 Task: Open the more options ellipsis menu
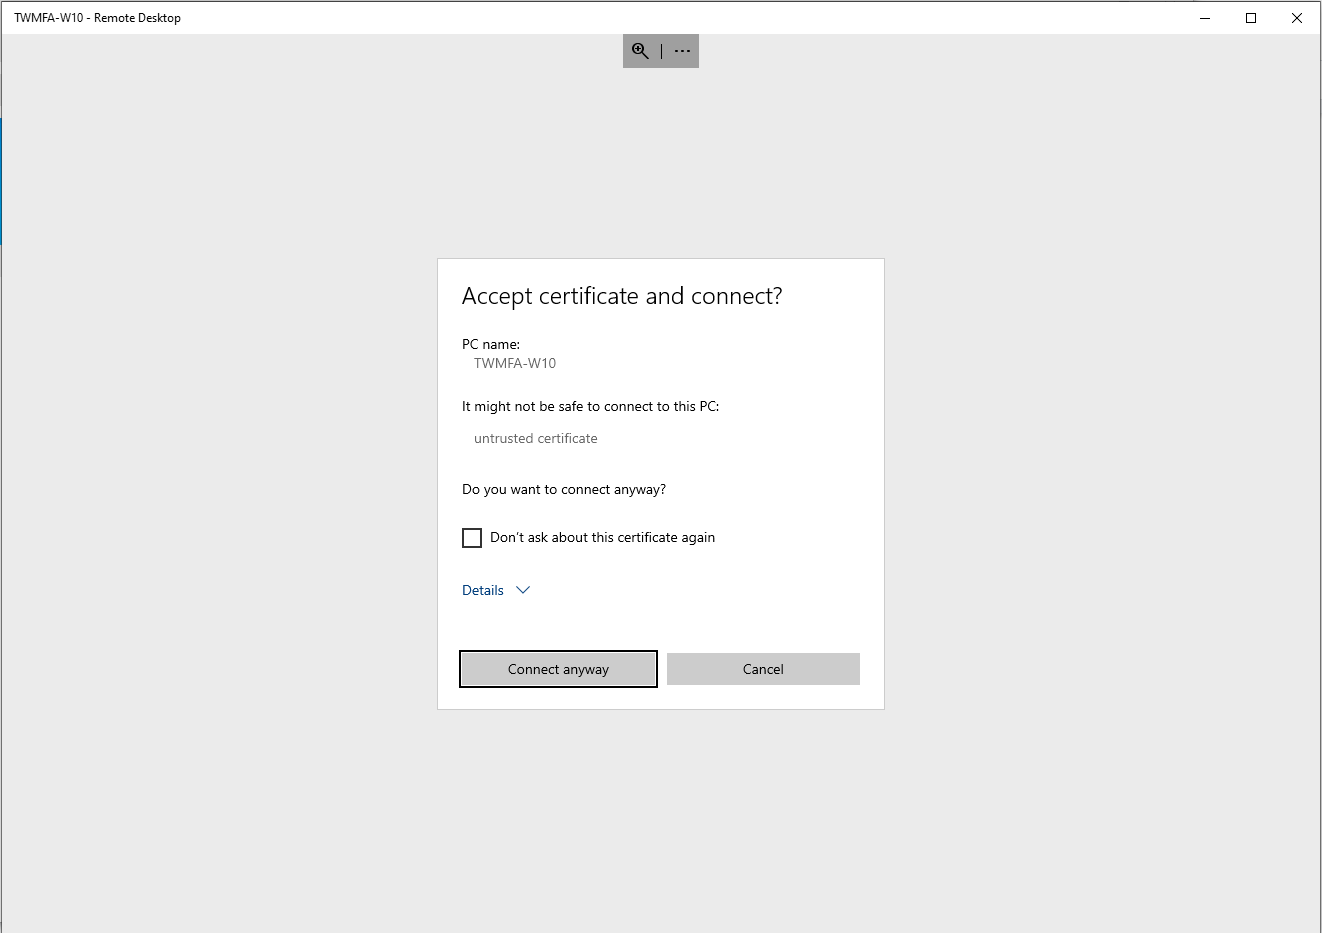[x=682, y=51]
